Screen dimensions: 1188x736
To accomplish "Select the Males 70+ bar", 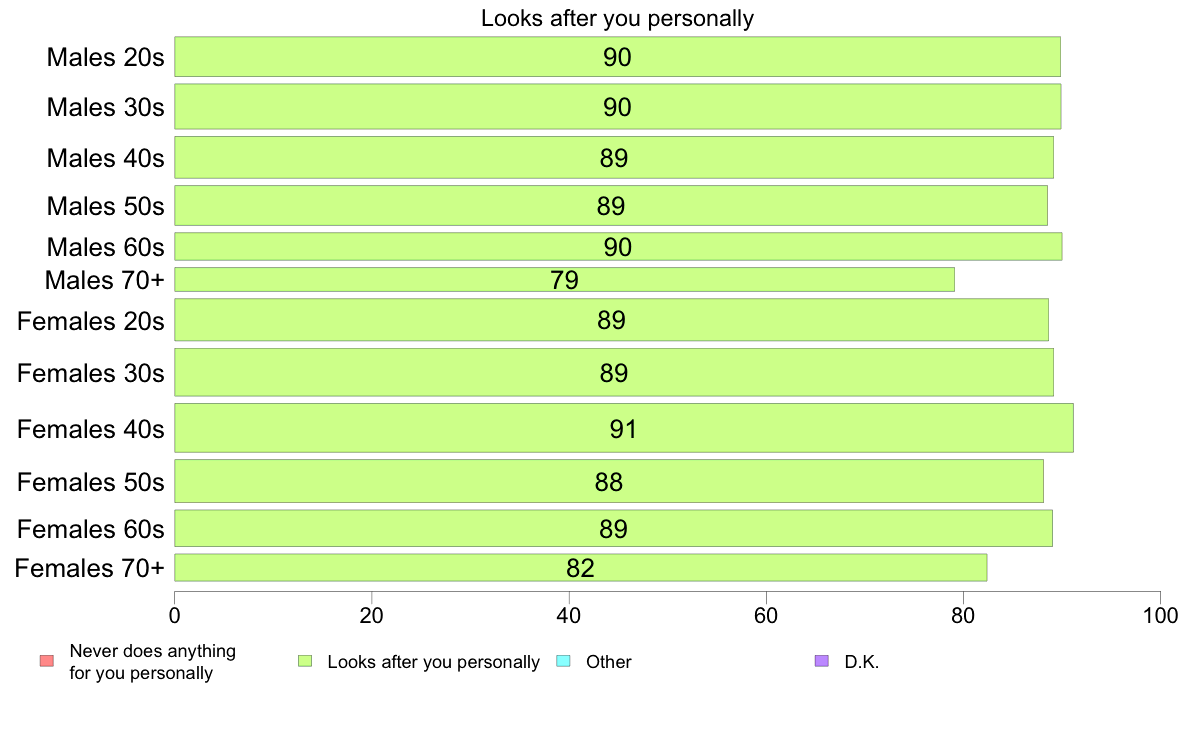I will coord(564,280).
